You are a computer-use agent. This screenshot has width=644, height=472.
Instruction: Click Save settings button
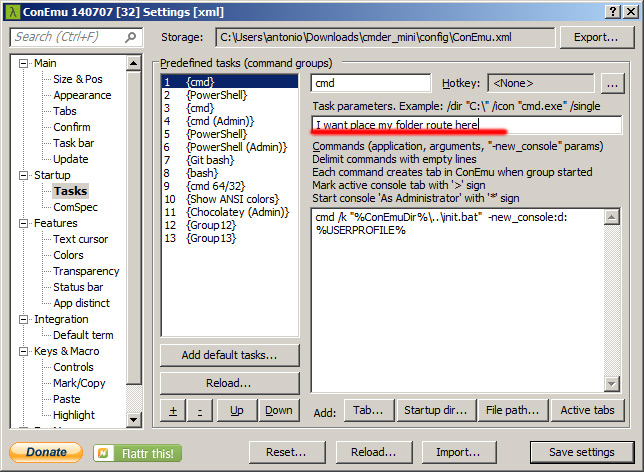[582, 452]
